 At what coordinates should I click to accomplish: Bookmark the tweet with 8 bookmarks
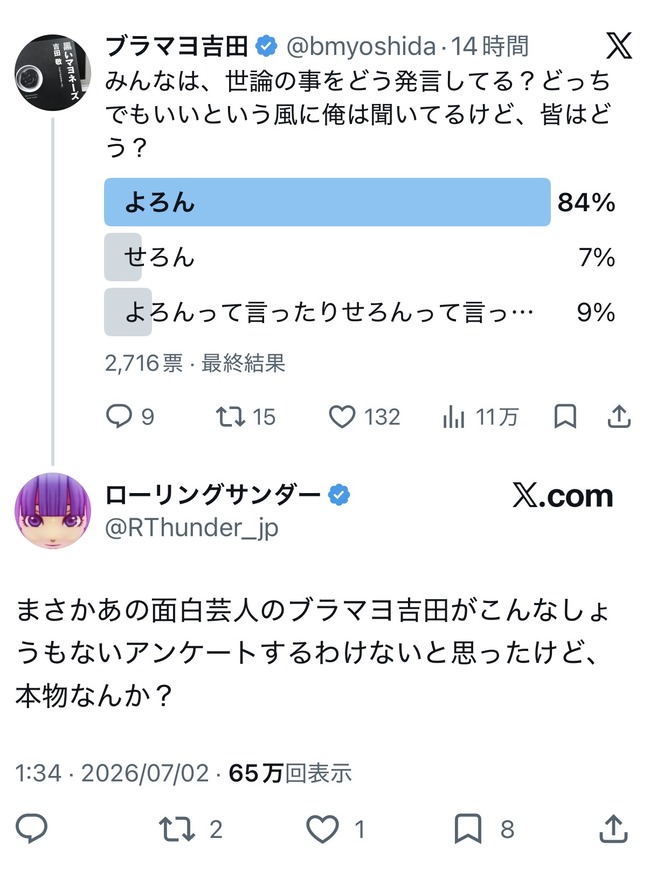(x=468, y=829)
